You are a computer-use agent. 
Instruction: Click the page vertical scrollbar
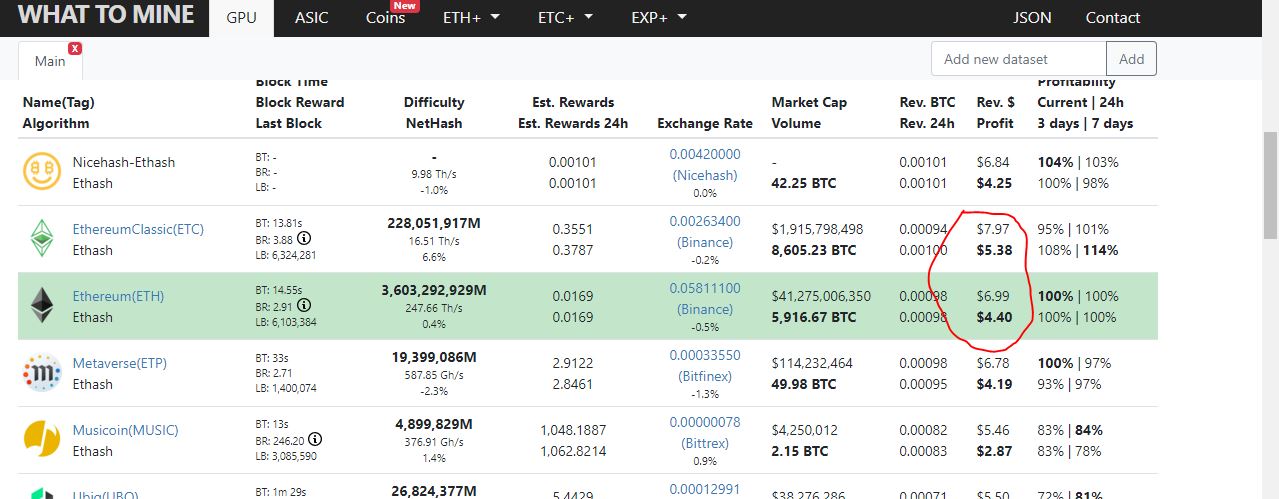1270,185
